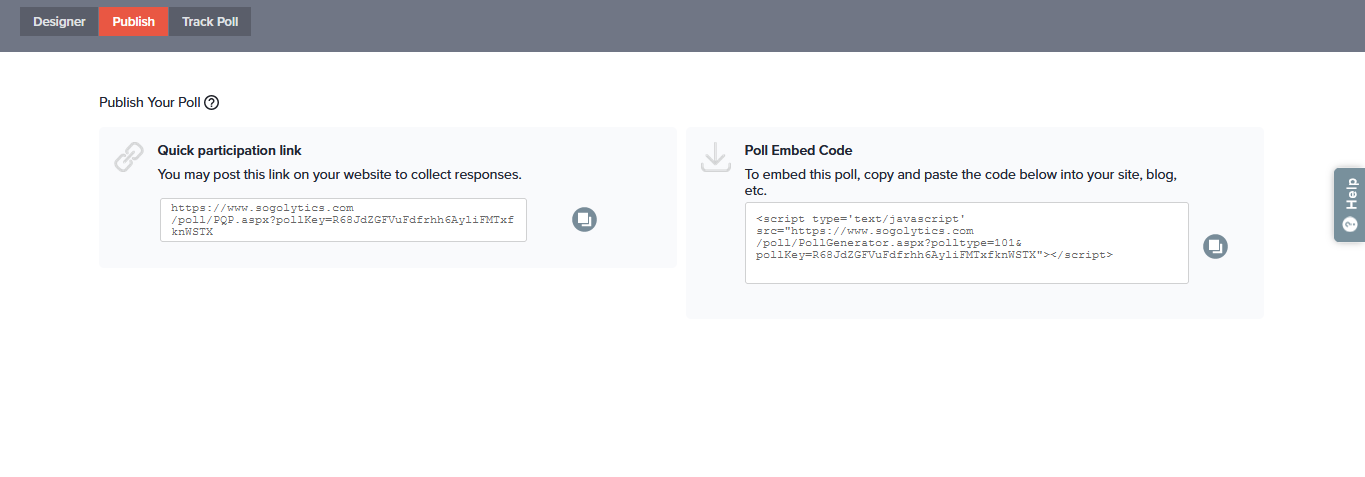1365x477 pixels.
Task: Switch to the Track Poll tab
Action: tap(210, 22)
